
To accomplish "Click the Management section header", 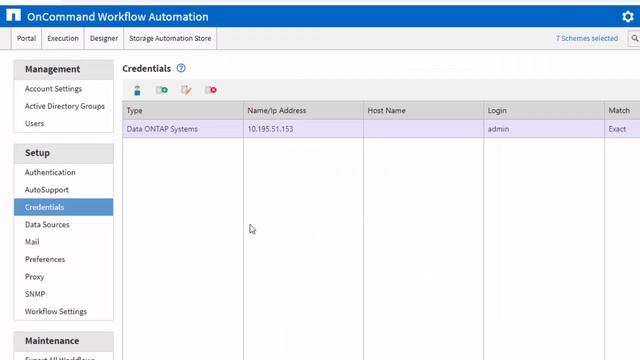I will [64, 69].
